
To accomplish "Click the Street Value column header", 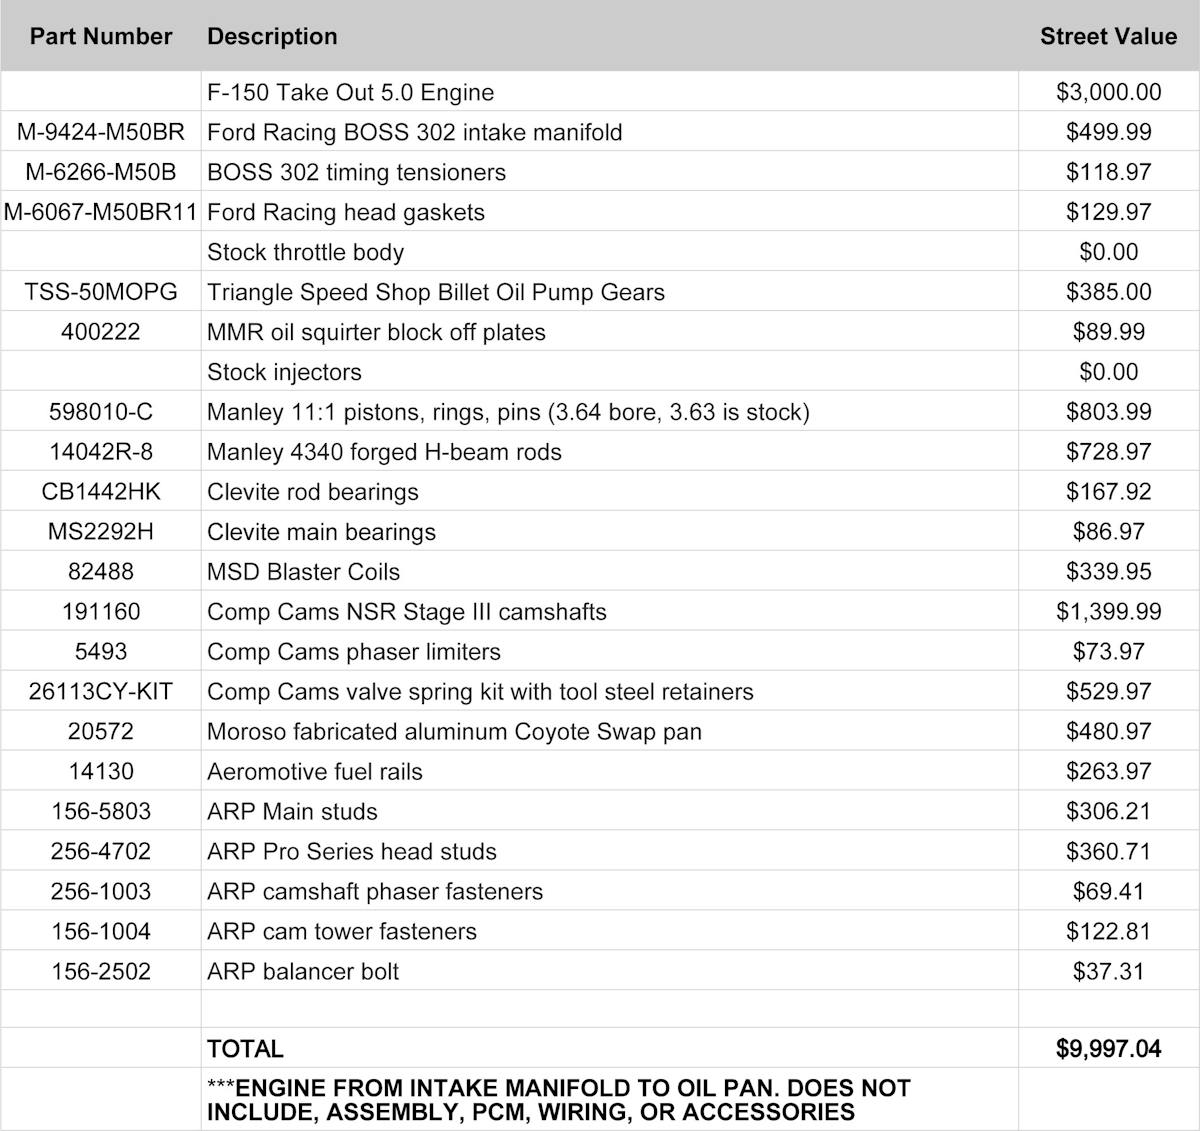I will point(1108,37).
